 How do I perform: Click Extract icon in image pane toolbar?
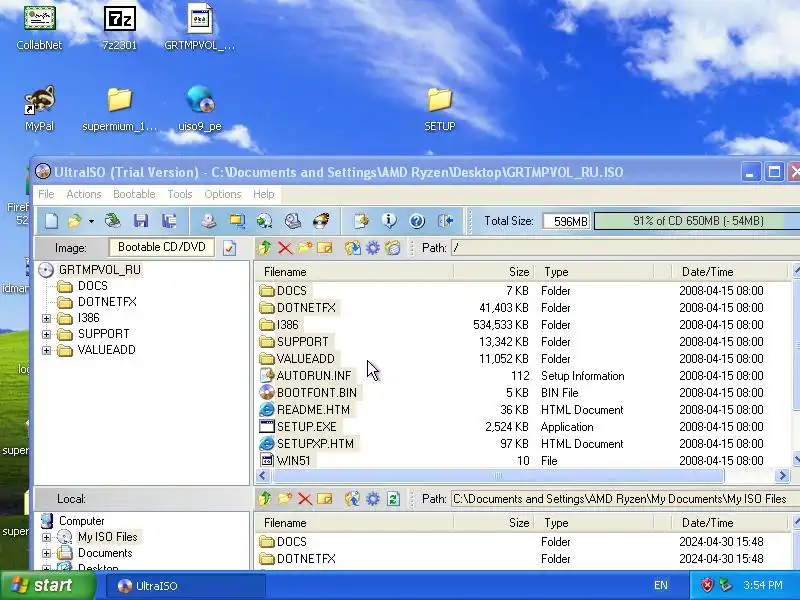pyautogui.click(x=353, y=248)
